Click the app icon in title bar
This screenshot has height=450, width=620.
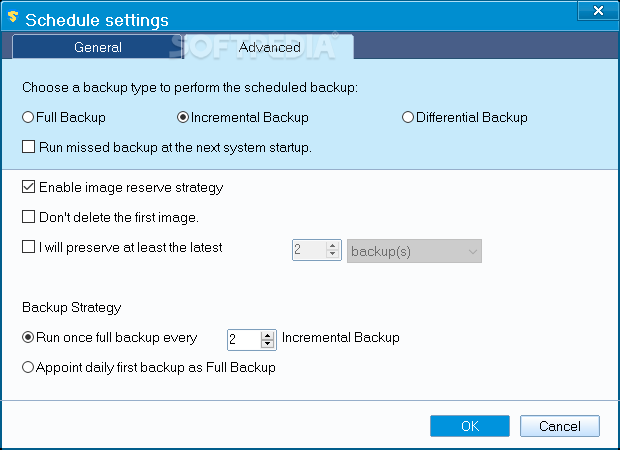coord(12,18)
